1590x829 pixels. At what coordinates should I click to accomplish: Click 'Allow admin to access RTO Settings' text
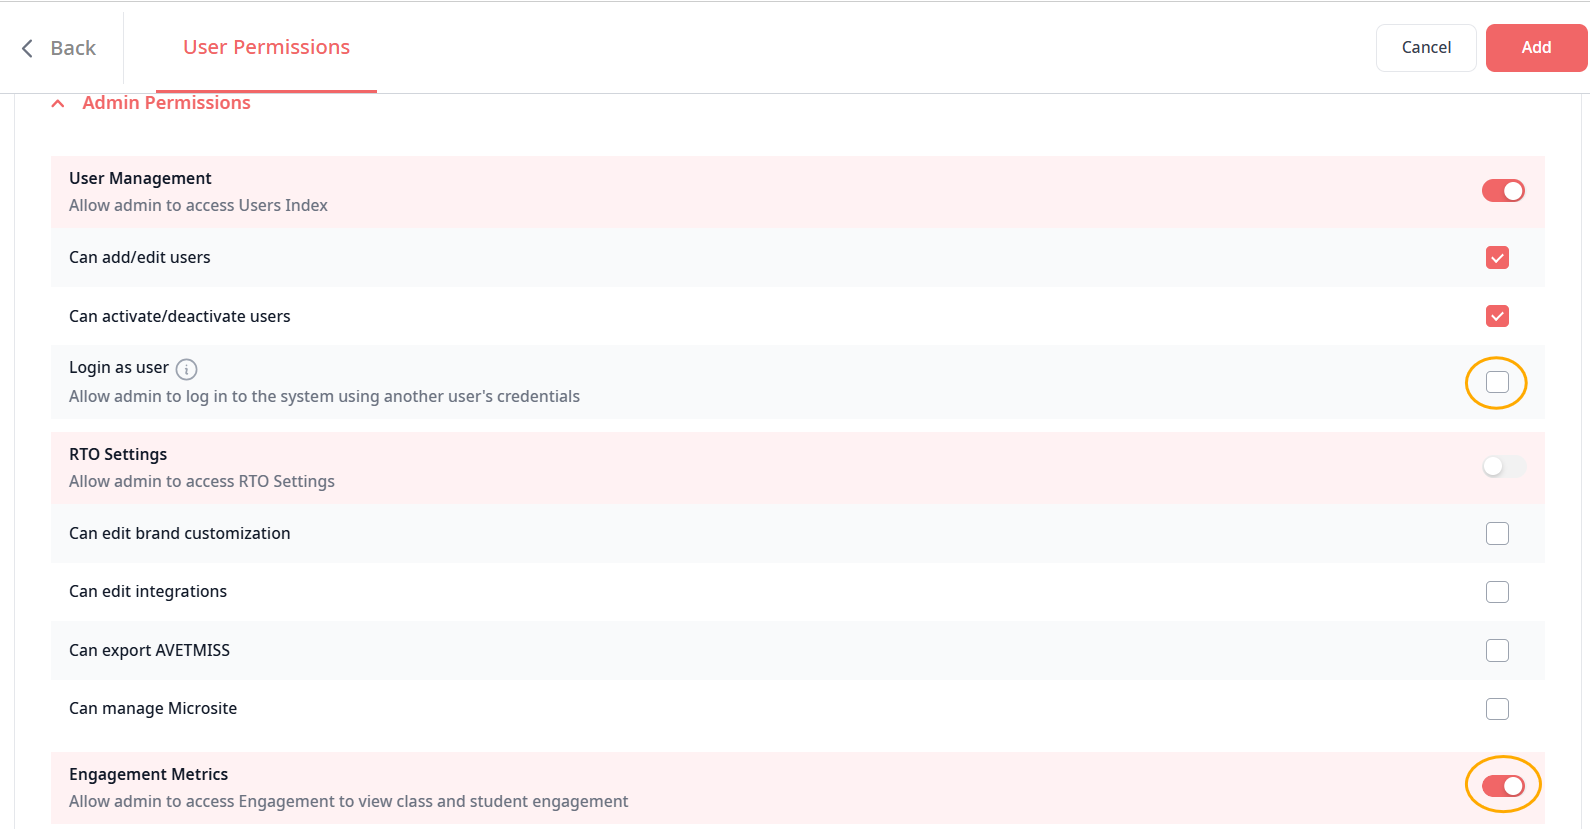[202, 481]
